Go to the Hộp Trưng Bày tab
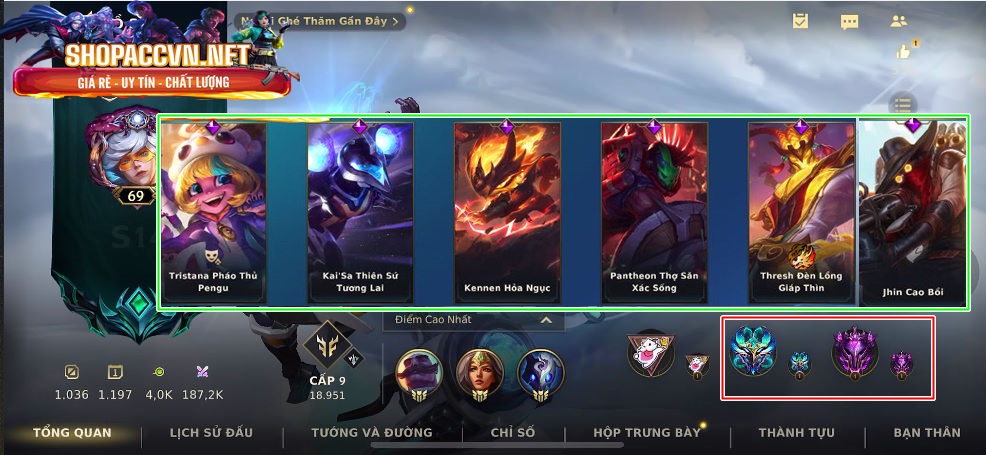Screen dimensions: 986x455 [x=646, y=432]
